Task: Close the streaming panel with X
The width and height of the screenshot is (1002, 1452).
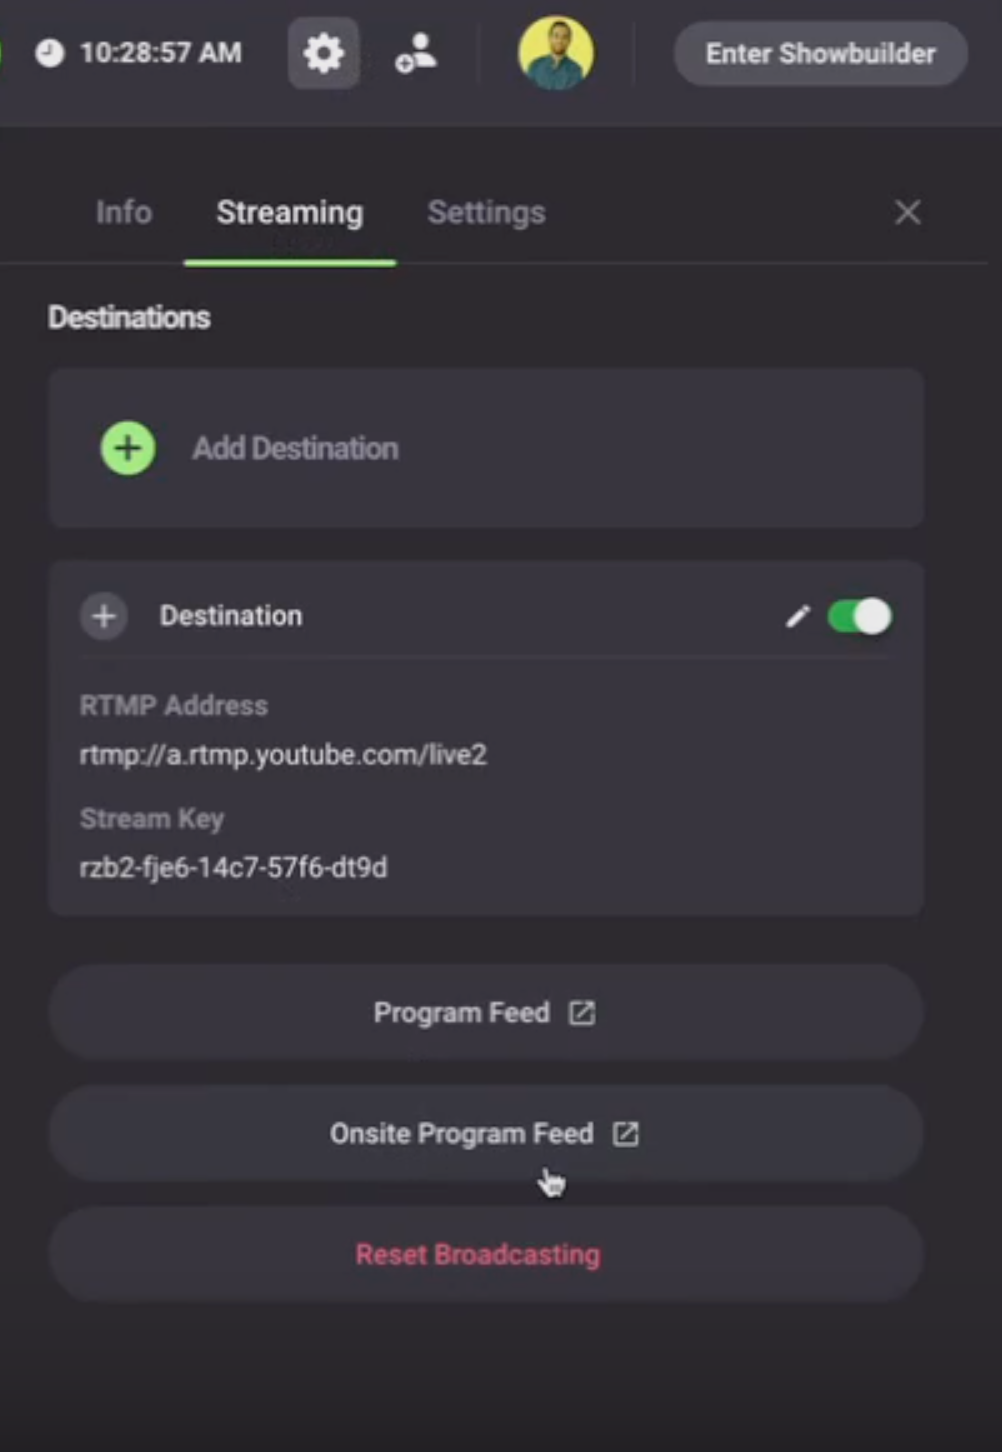Action: pos(907,212)
